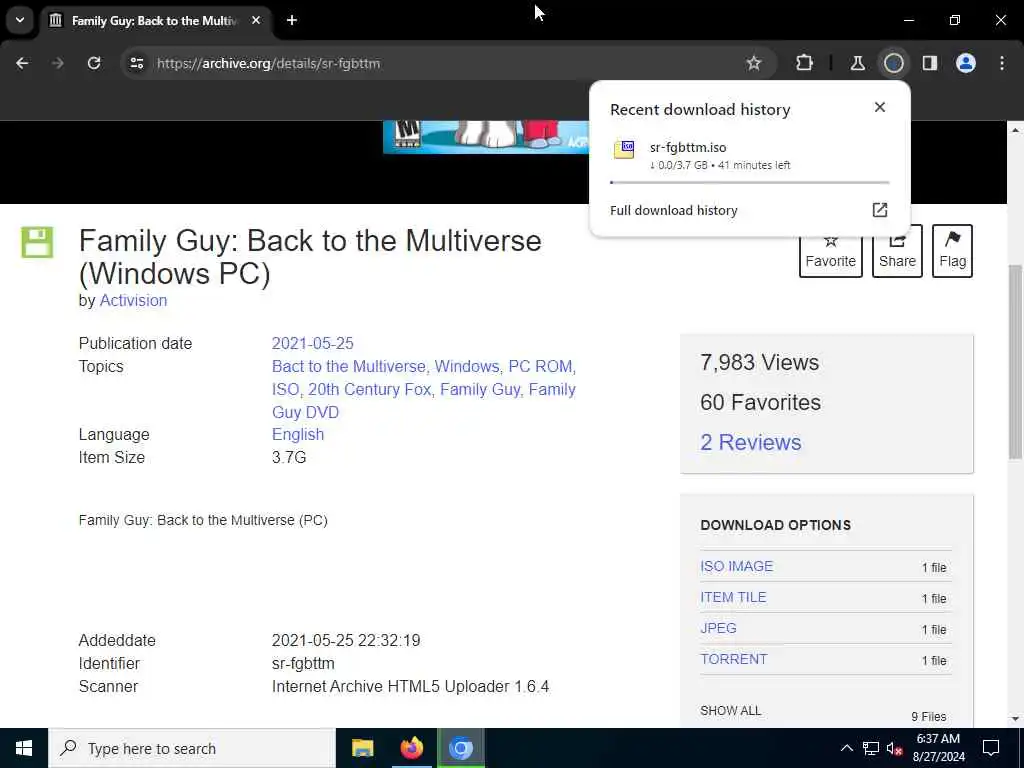Click the 7,983 Views text
Screen dimensions: 1024x768
[x=760, y=362]
